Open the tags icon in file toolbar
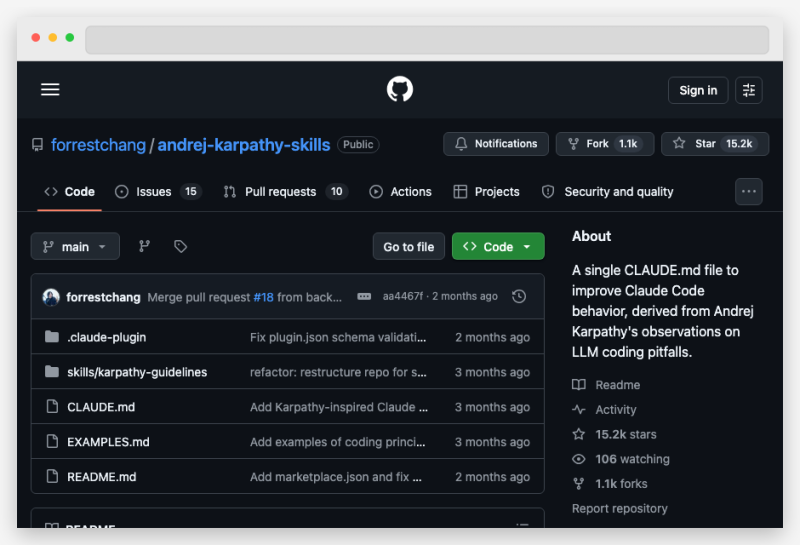The height and width of the screenshot is (545, 800). click(x=180, y=246)
